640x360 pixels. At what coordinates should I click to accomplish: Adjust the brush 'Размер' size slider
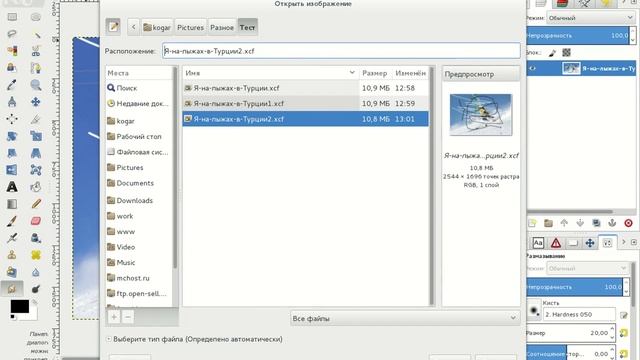(x=569, y=333)
